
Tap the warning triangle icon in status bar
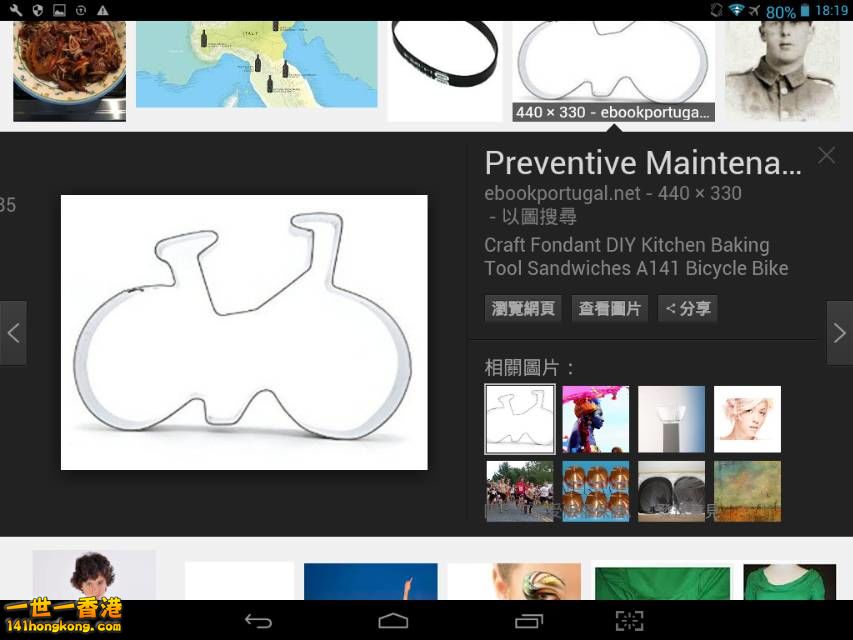click(102, 10)
